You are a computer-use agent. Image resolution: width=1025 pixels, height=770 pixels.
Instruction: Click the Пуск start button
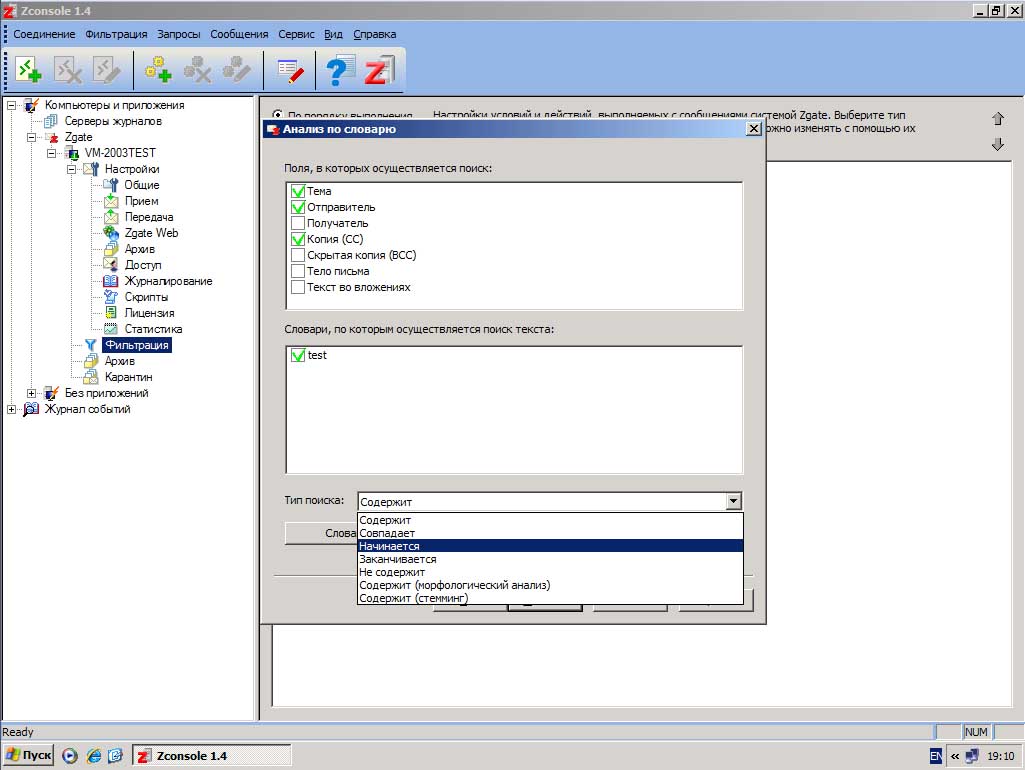pos(27,755)
